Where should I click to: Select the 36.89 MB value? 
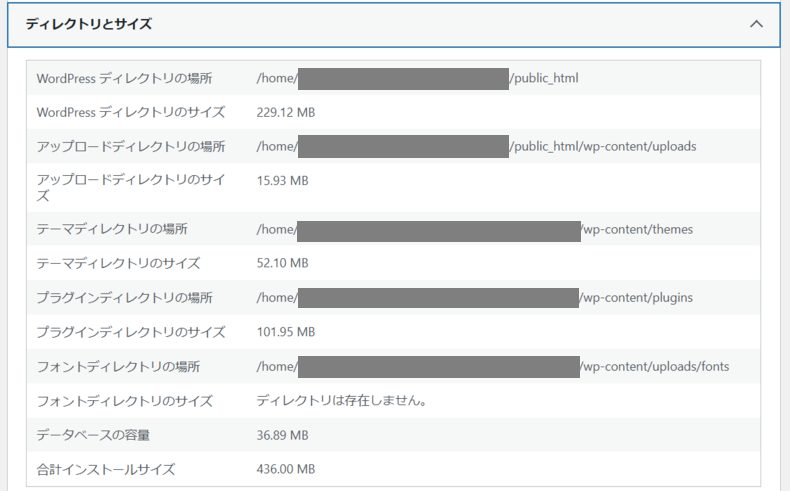(282, 435)
